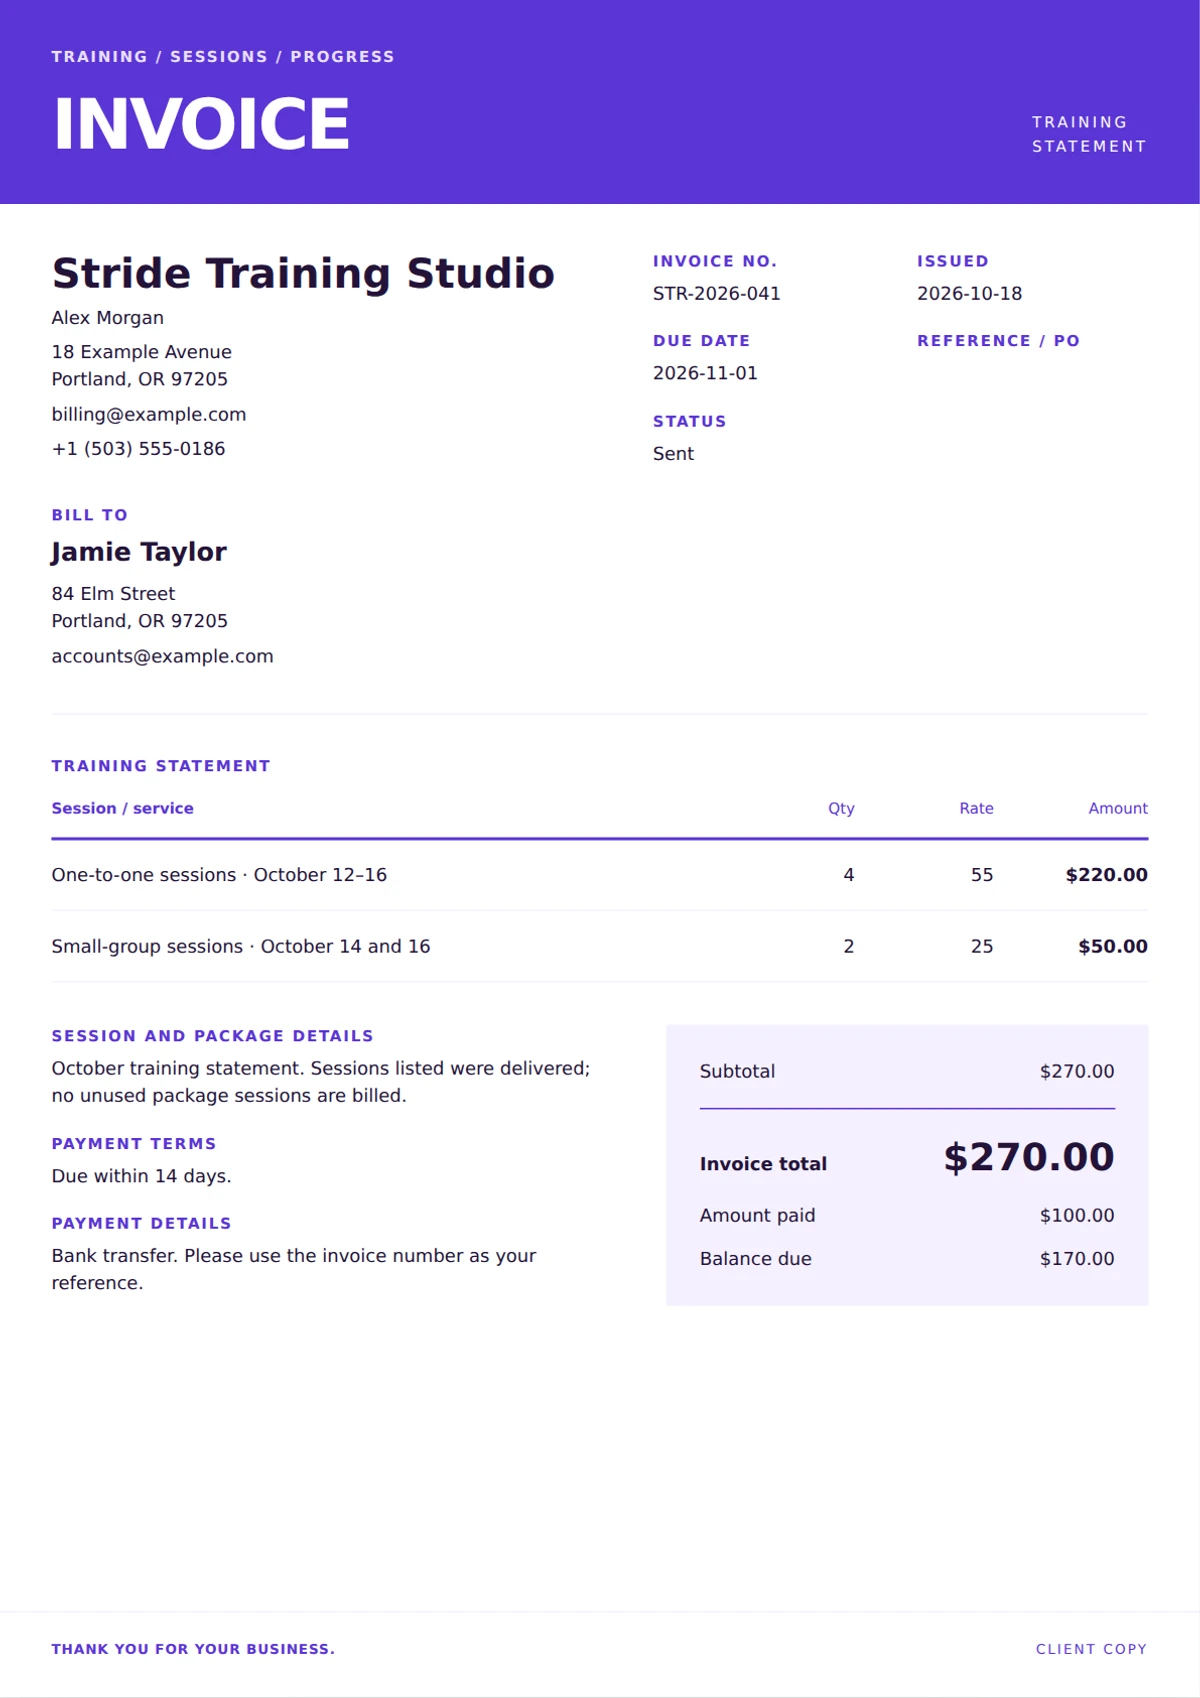The width and height of the screenshot is (1200, 1698).
Task: Click the TRAINING STATEMENT section heading above the table
Action: pos(161,766)
